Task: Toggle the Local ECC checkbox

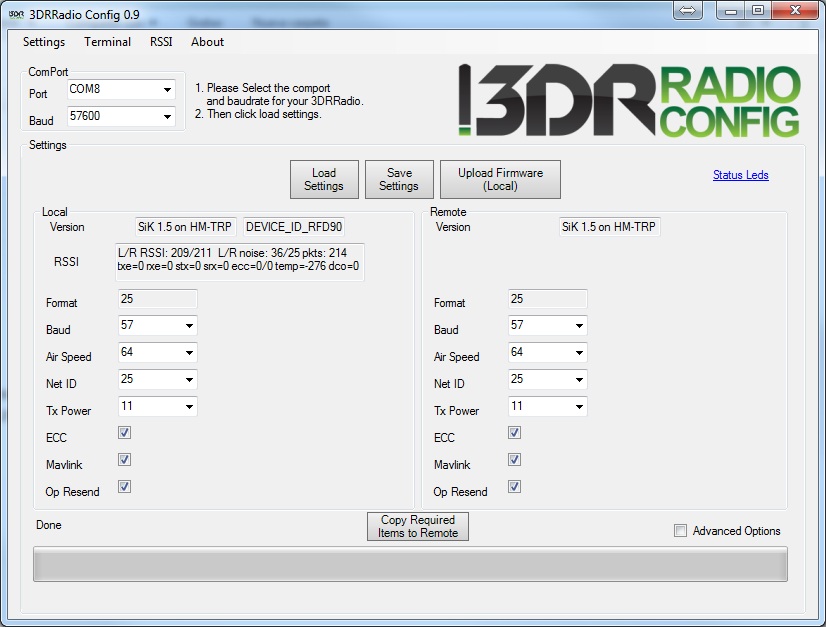Action: [x=124, y=433]
